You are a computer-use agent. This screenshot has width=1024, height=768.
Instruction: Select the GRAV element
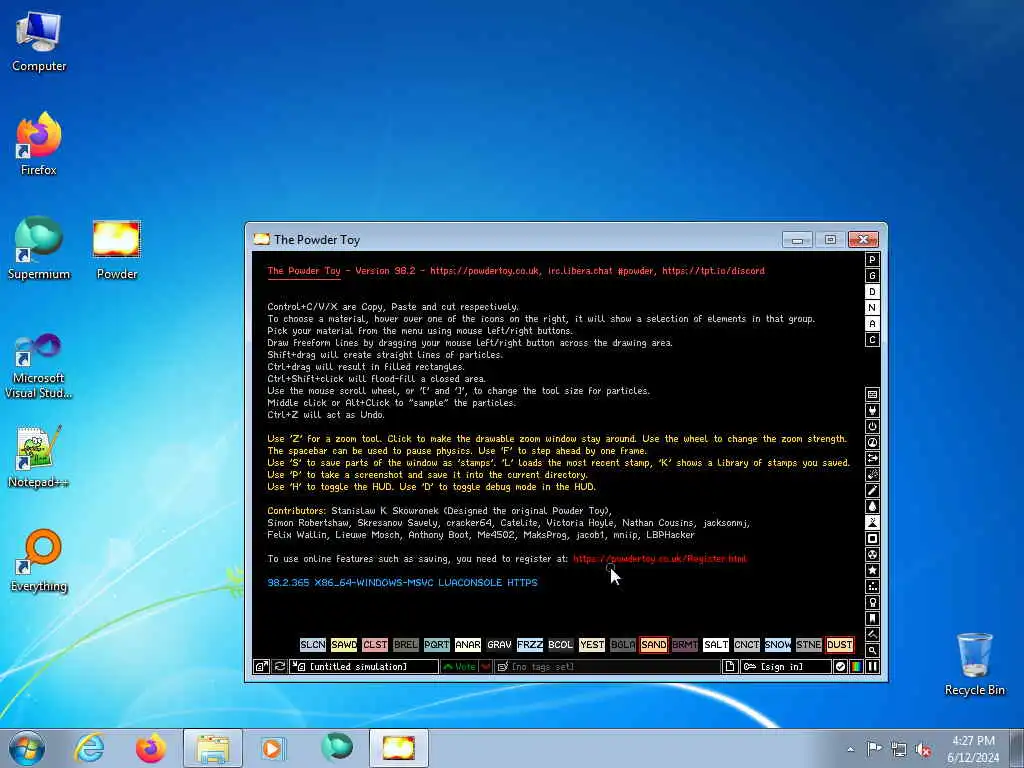499,645
